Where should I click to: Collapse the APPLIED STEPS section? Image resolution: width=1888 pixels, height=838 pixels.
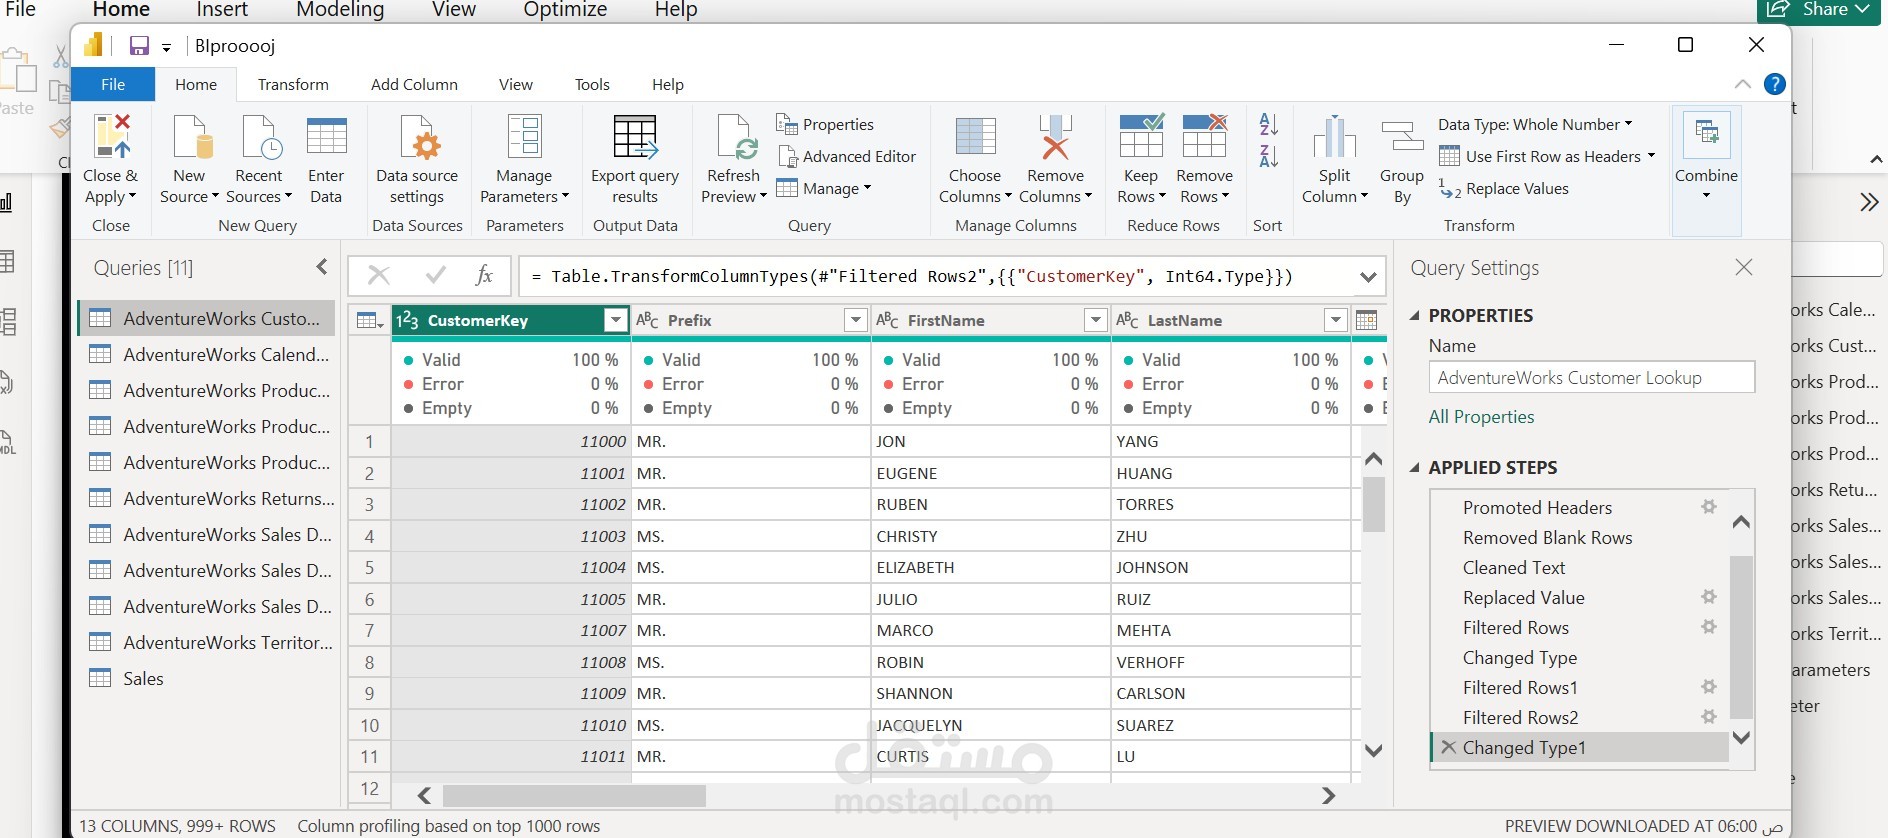1415,468
